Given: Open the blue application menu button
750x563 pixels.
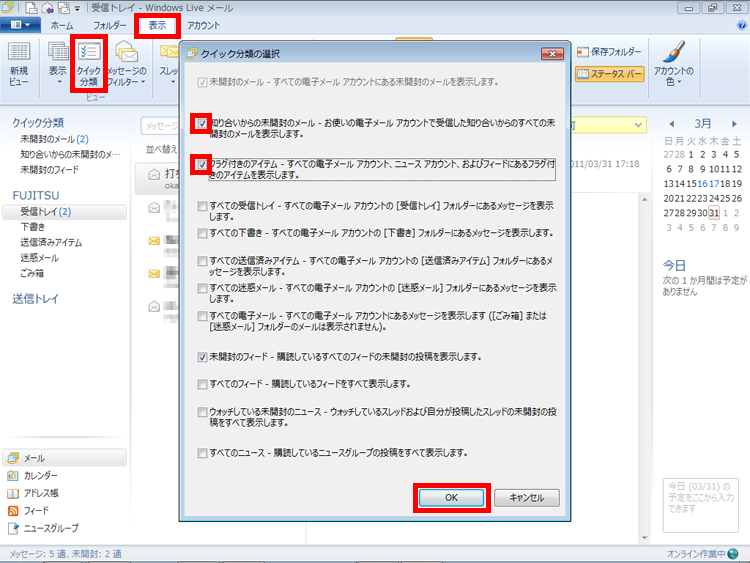Looking at the screenshot, I should coord(20,25).
